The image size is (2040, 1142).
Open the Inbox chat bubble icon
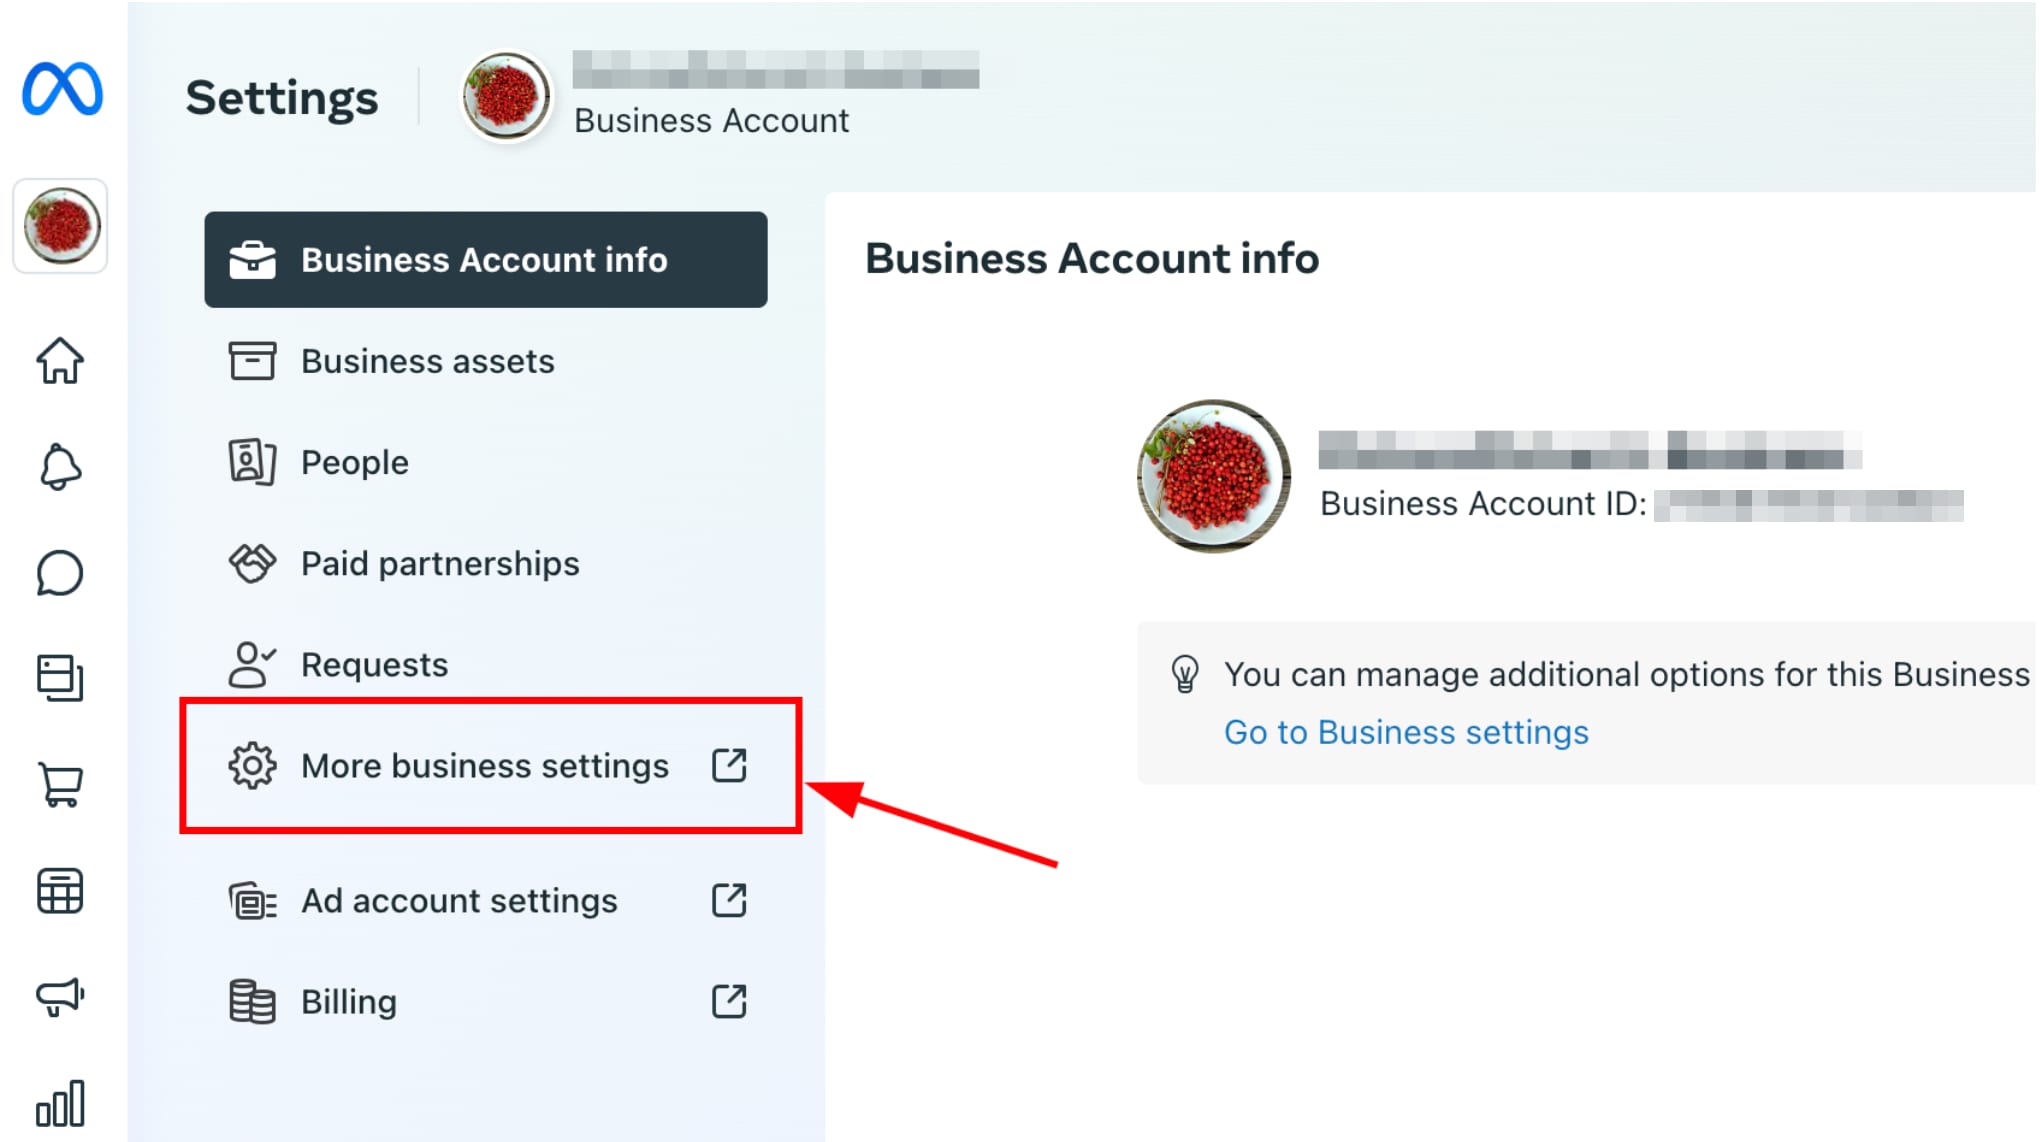tap(60, 574)
